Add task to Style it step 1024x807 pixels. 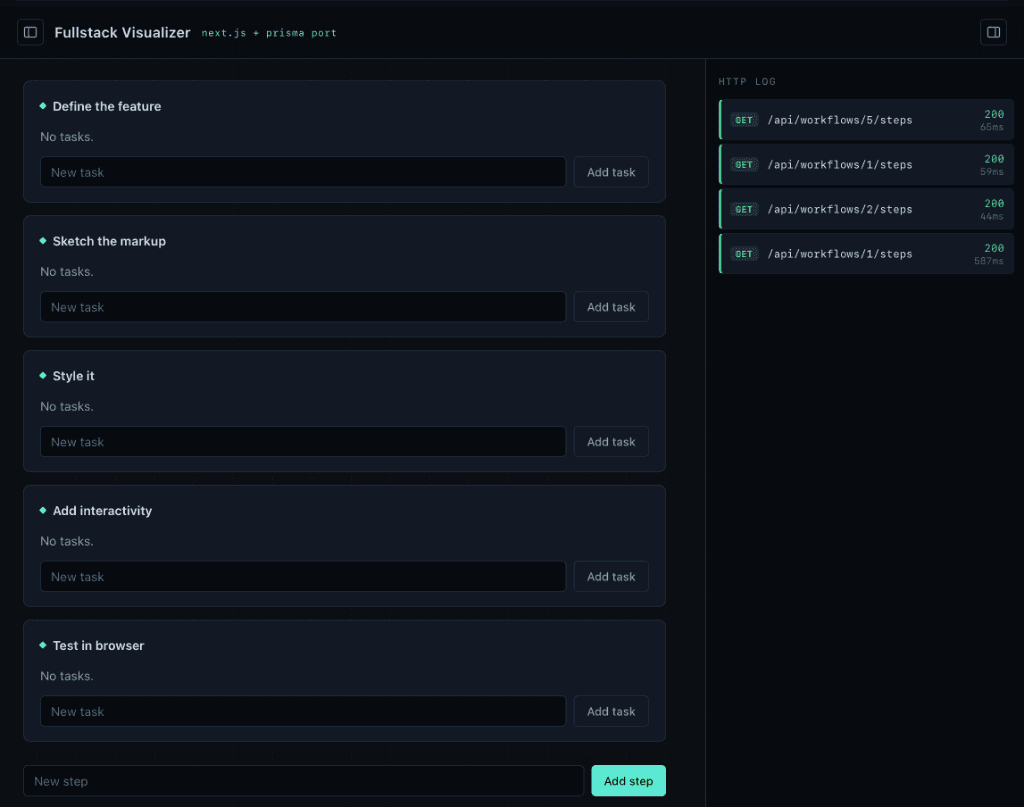pos(611,441)
